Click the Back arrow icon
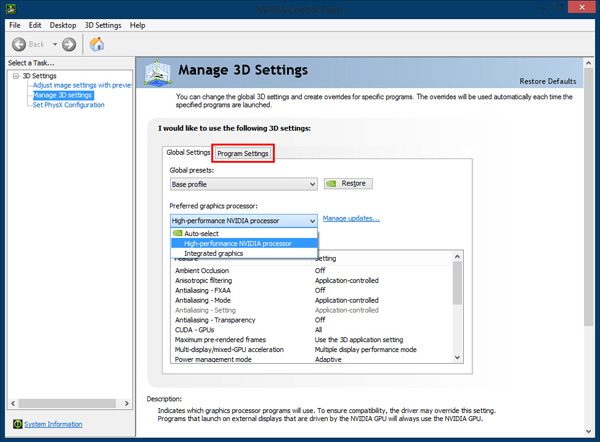Screen dimensions: 600x442 click(x=21, y=44)
